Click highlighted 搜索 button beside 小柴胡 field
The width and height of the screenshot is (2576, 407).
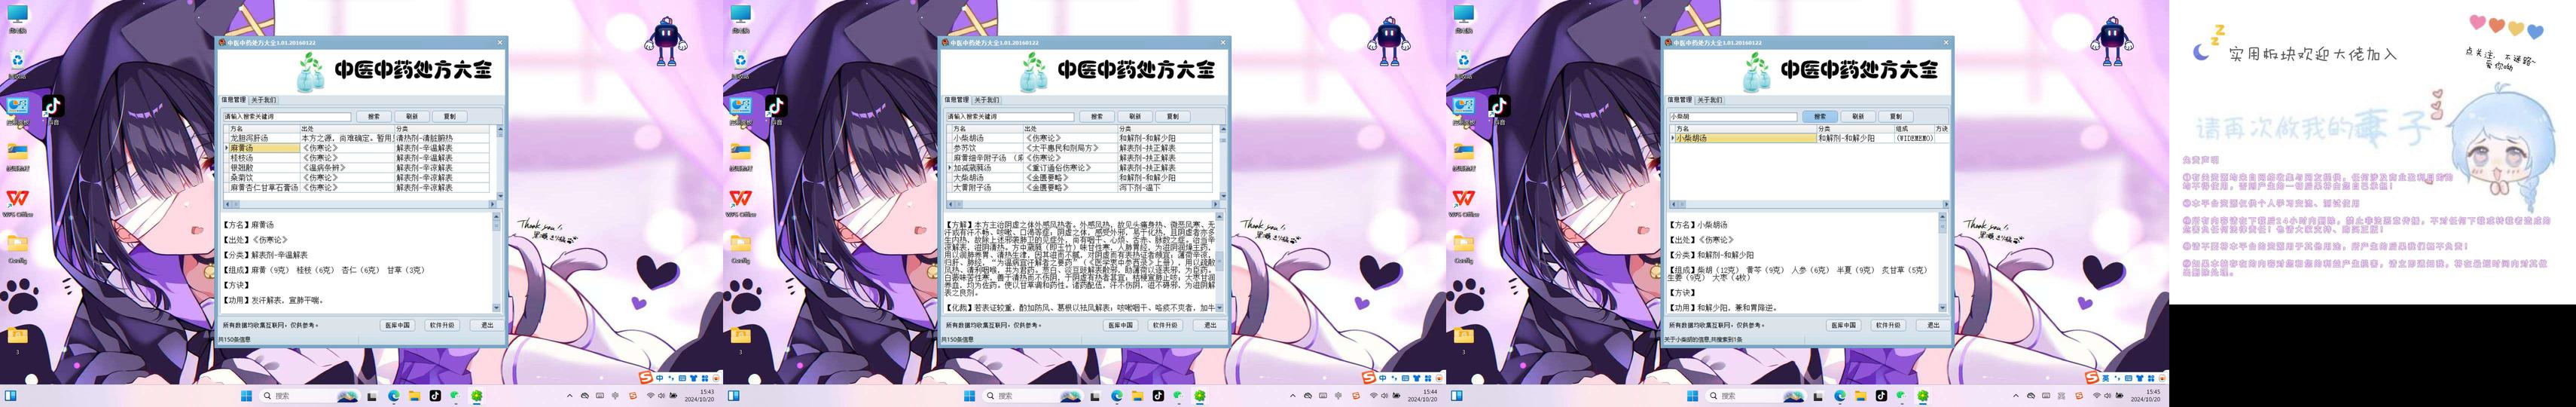tap(1820, 116)
